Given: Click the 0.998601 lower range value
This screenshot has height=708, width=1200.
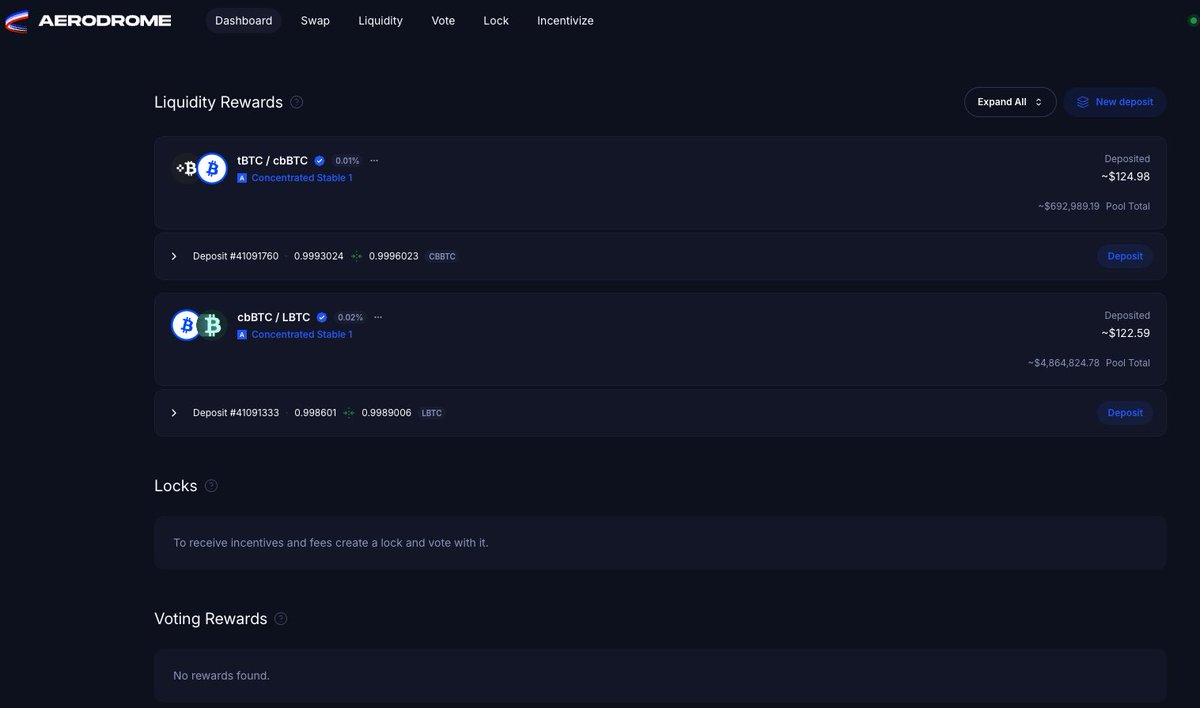Looking at the screenshot, I should coord(315,413).
